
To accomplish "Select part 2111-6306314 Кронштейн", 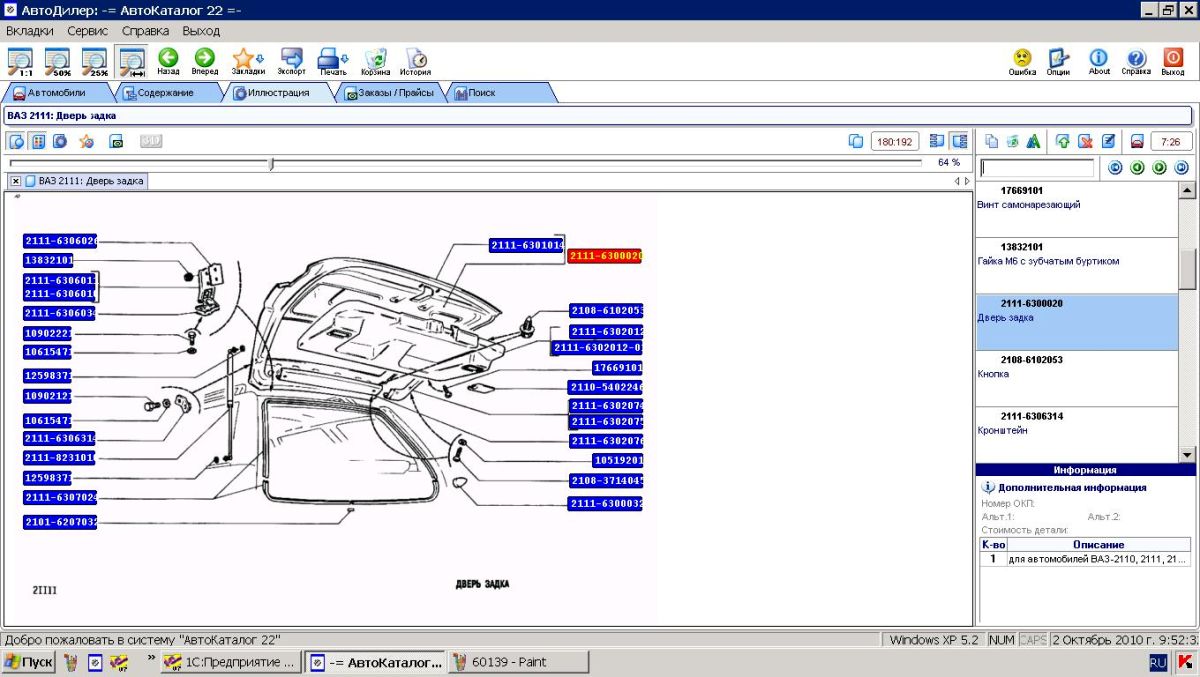I will point(1077,435).
